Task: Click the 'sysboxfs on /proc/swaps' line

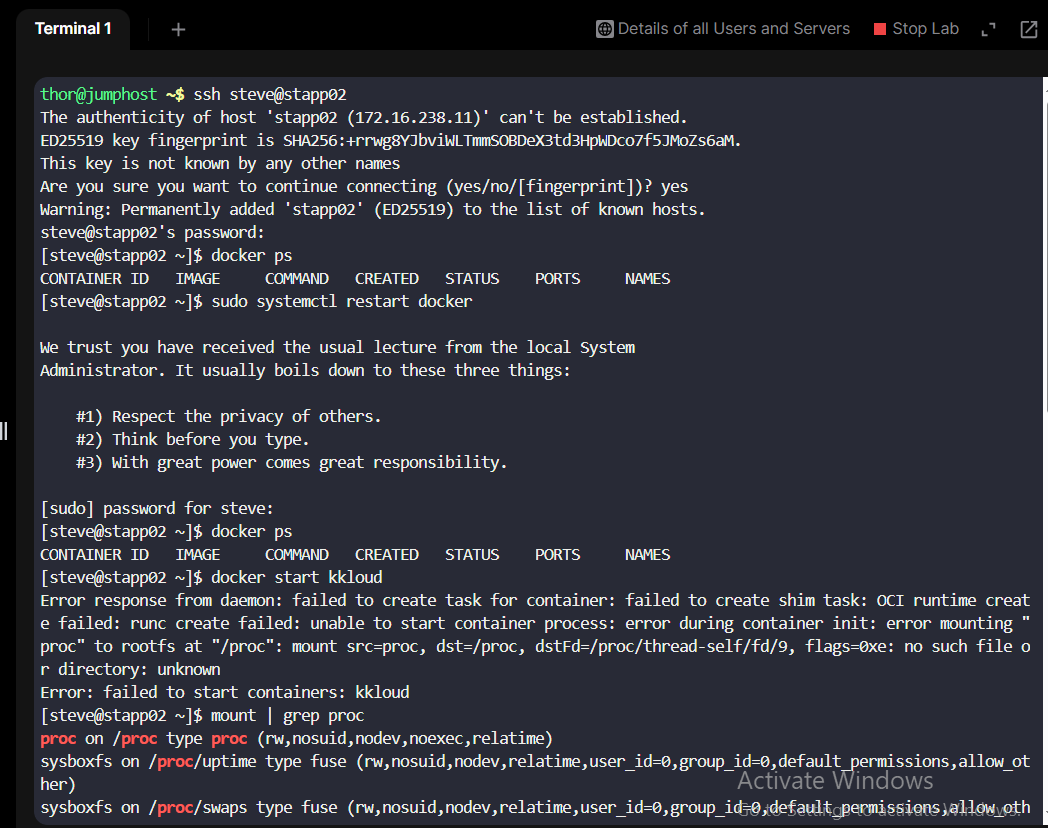Action: coord(535,808)
